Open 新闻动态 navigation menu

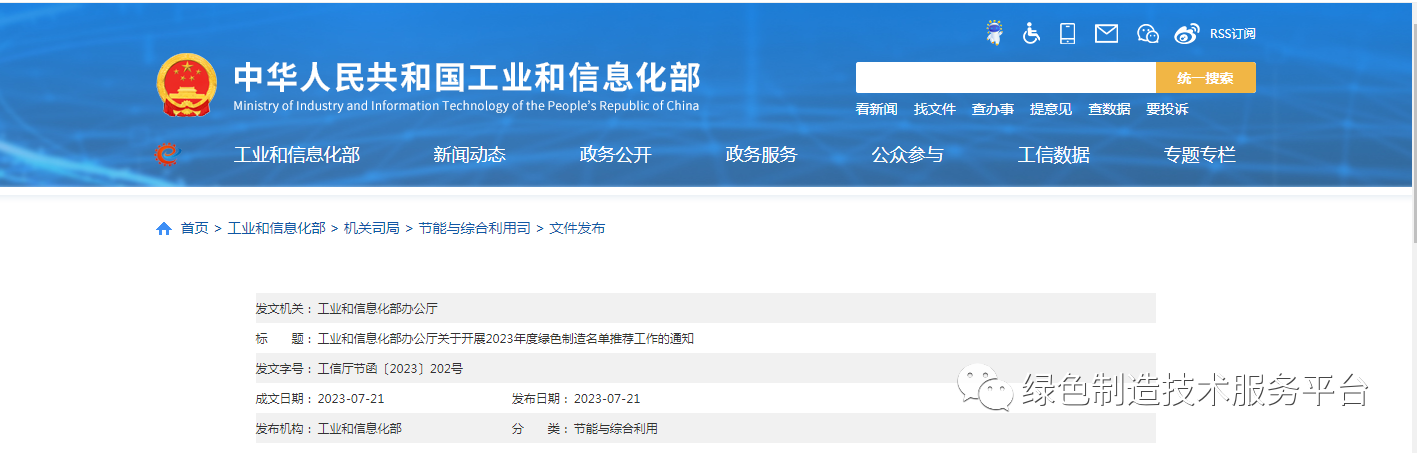tap(469, 155)
